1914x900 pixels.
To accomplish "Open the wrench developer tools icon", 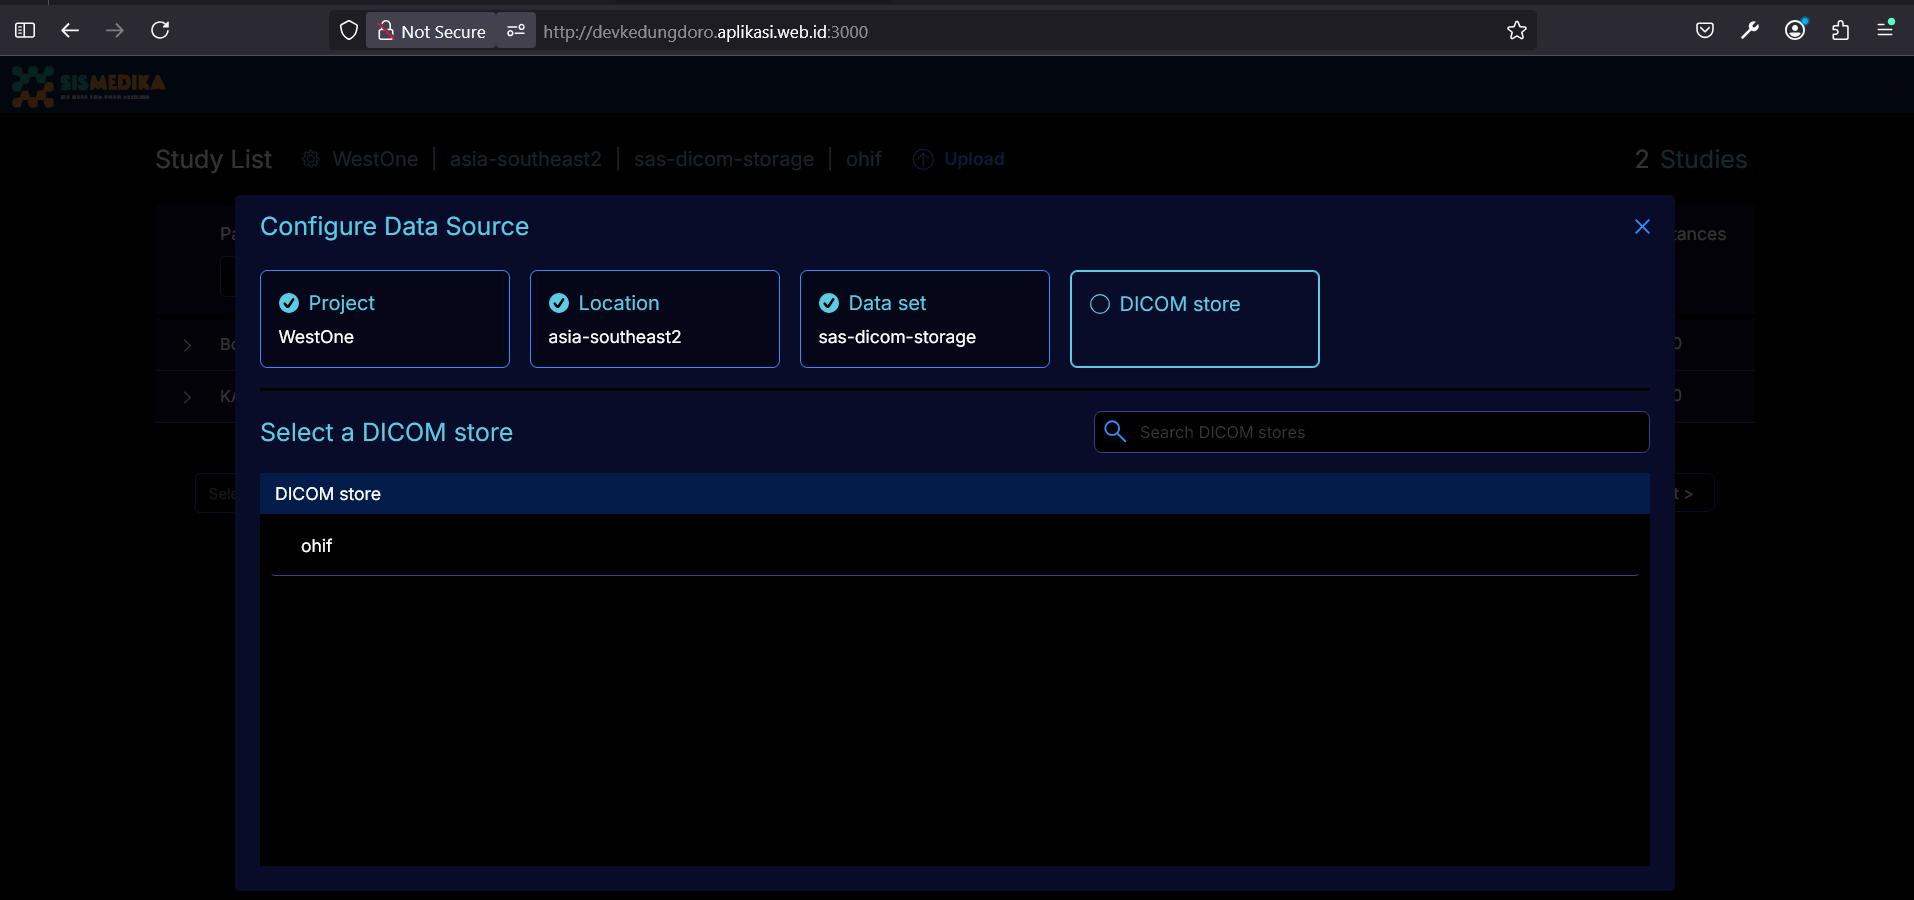I will (x=1750, y=30).
